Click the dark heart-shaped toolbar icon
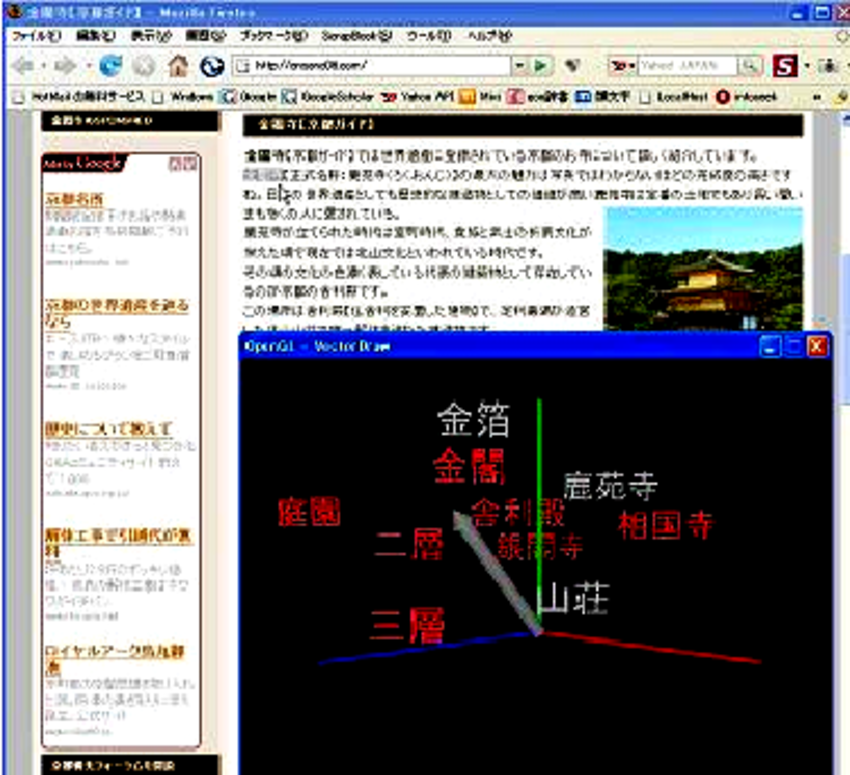 [572, 66]
